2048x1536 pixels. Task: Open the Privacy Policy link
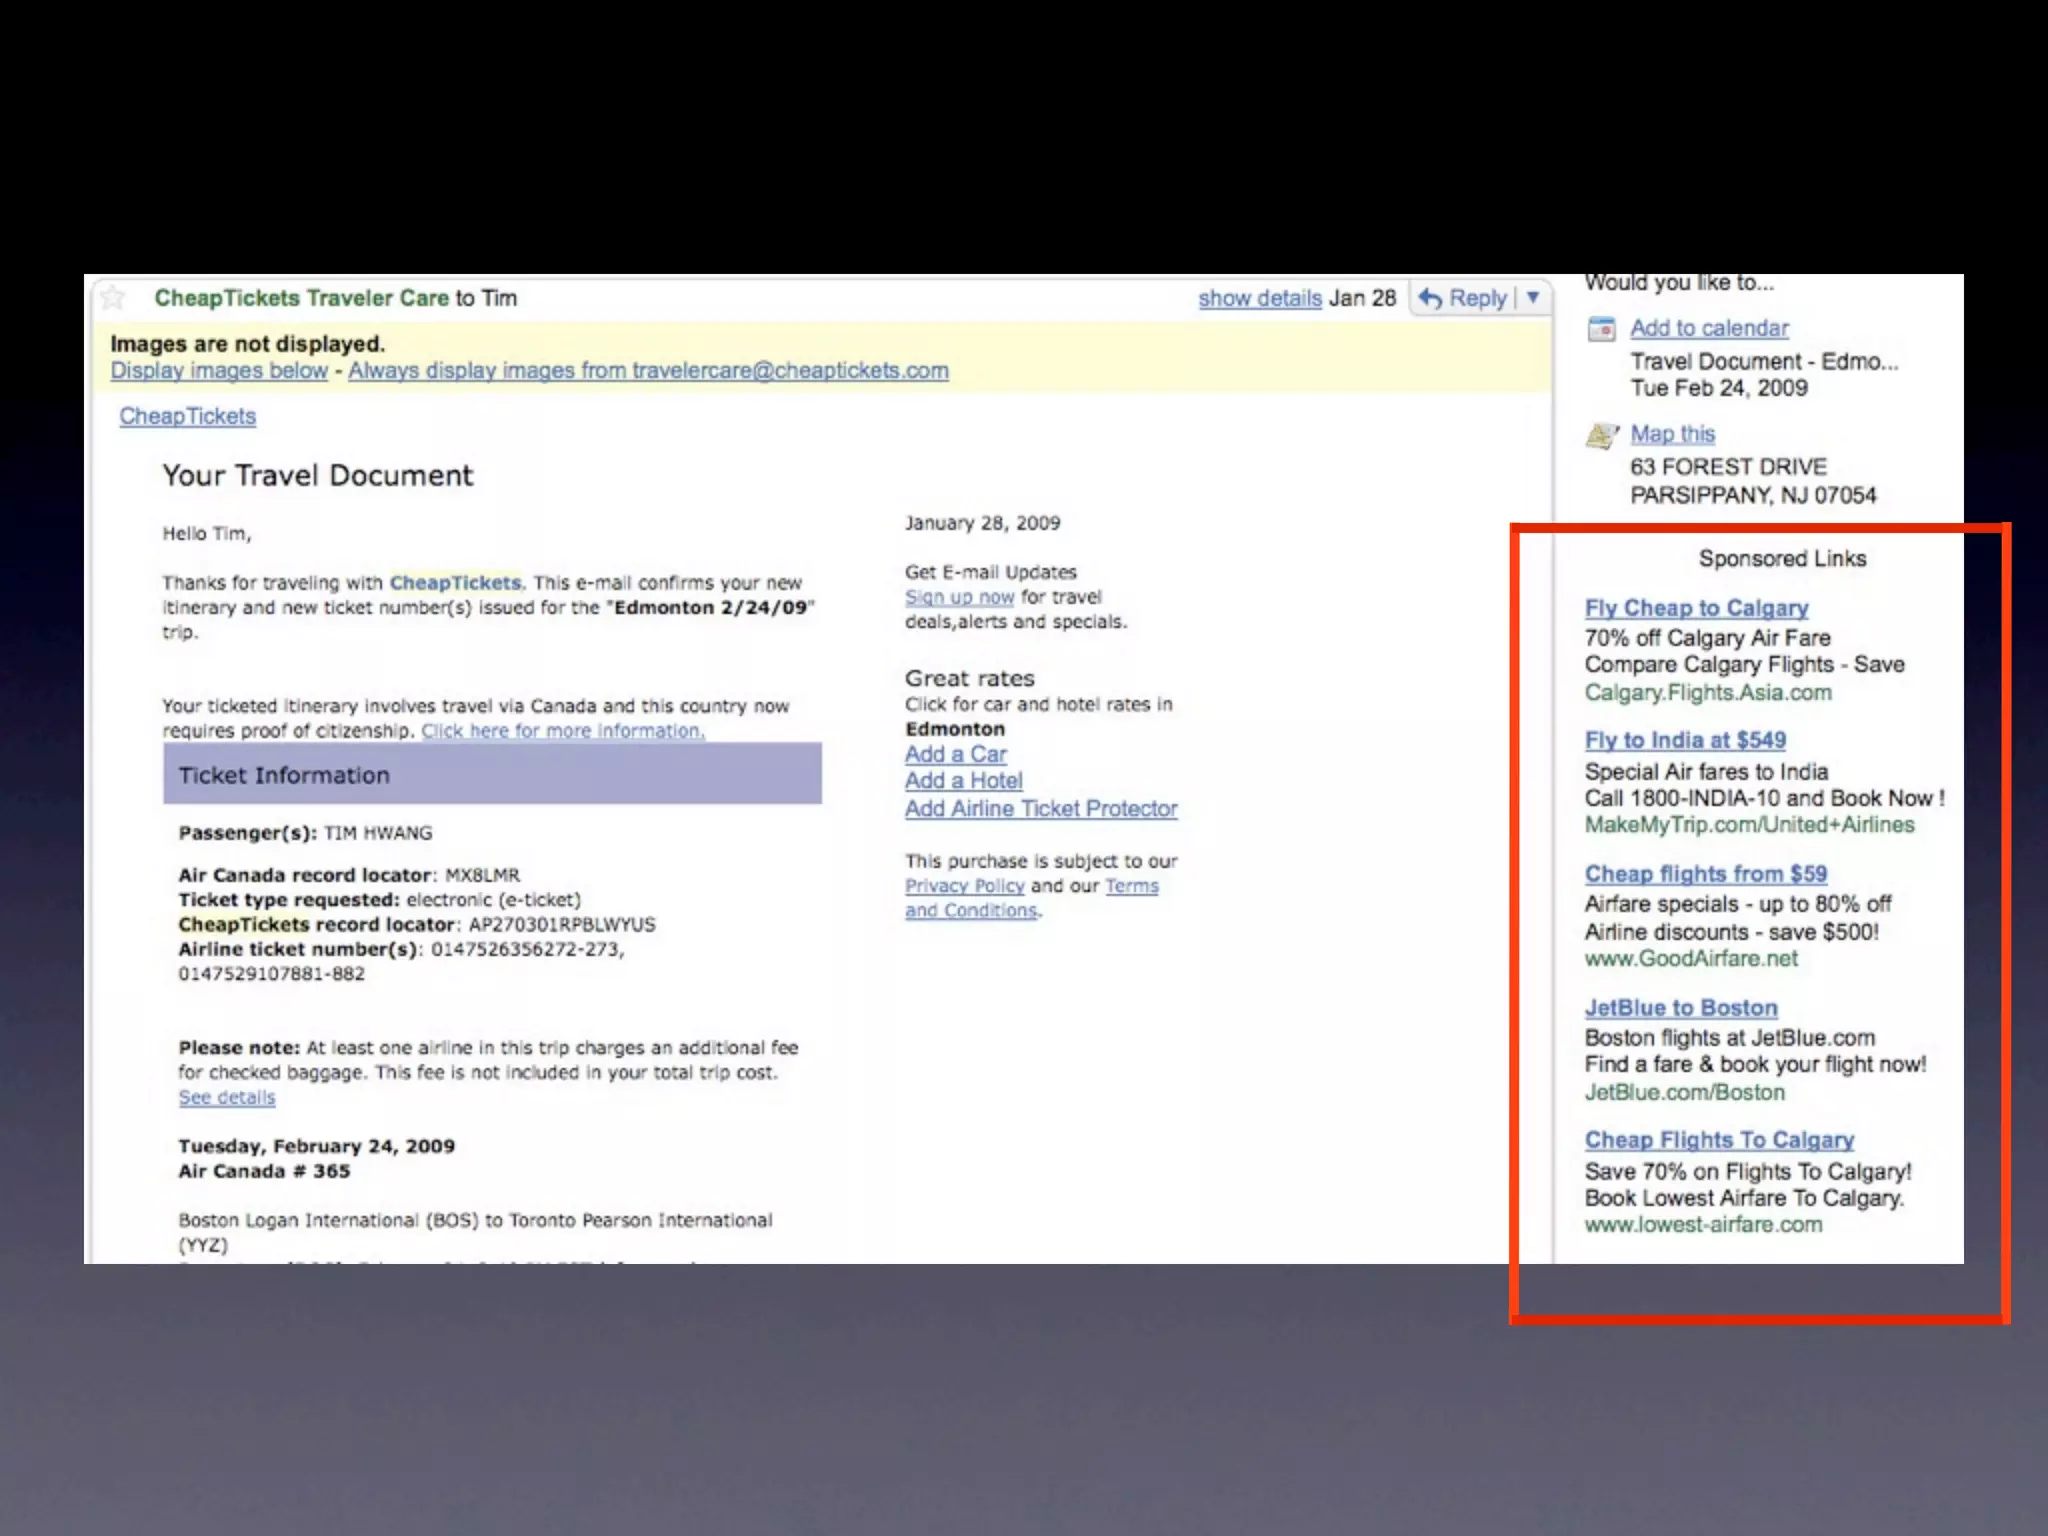click(x=964, y=886)
